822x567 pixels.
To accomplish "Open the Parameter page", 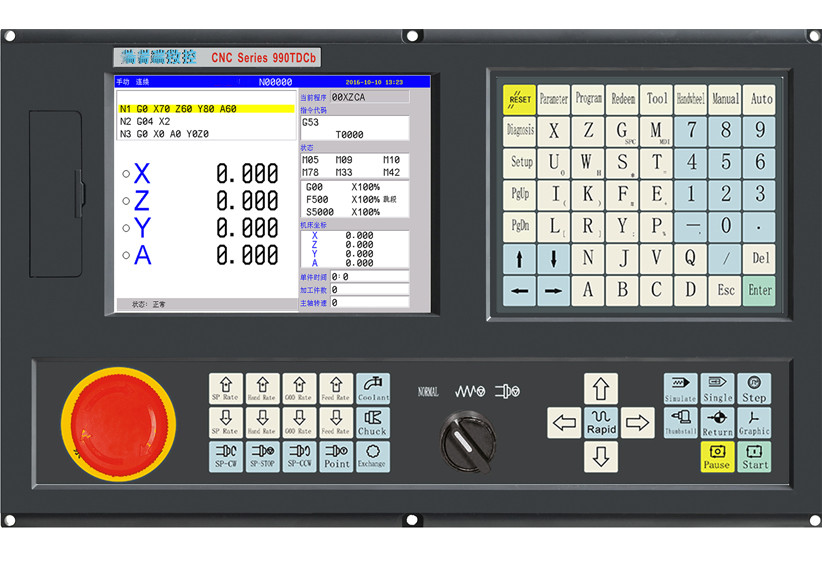I will pos(553,99).
